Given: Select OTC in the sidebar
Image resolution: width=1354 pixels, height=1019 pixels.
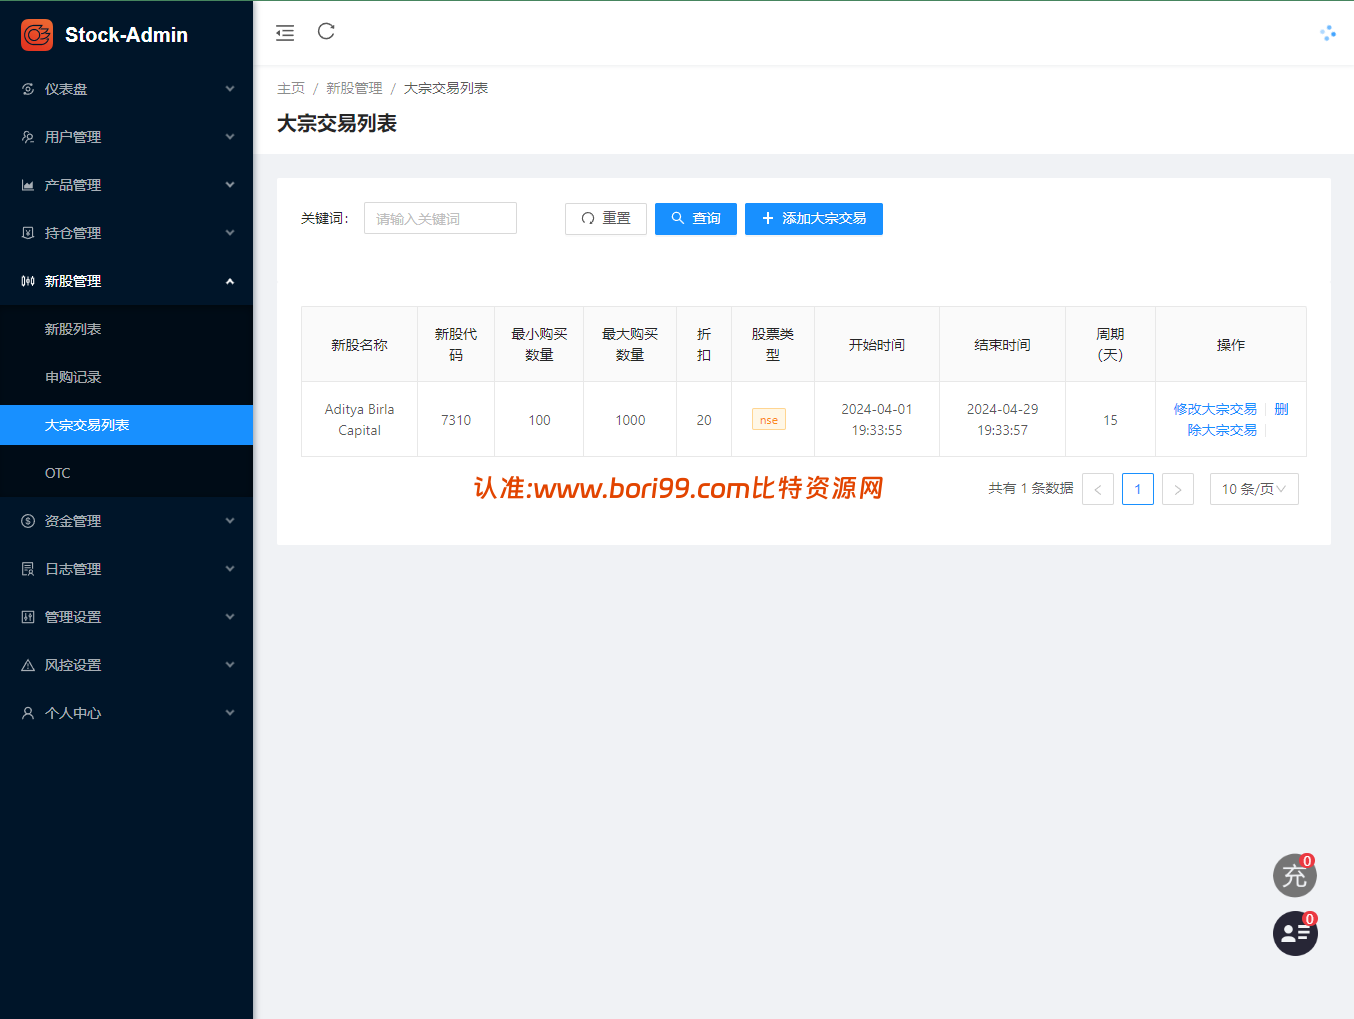Looking at the screenshot, I should pos(126,473).
